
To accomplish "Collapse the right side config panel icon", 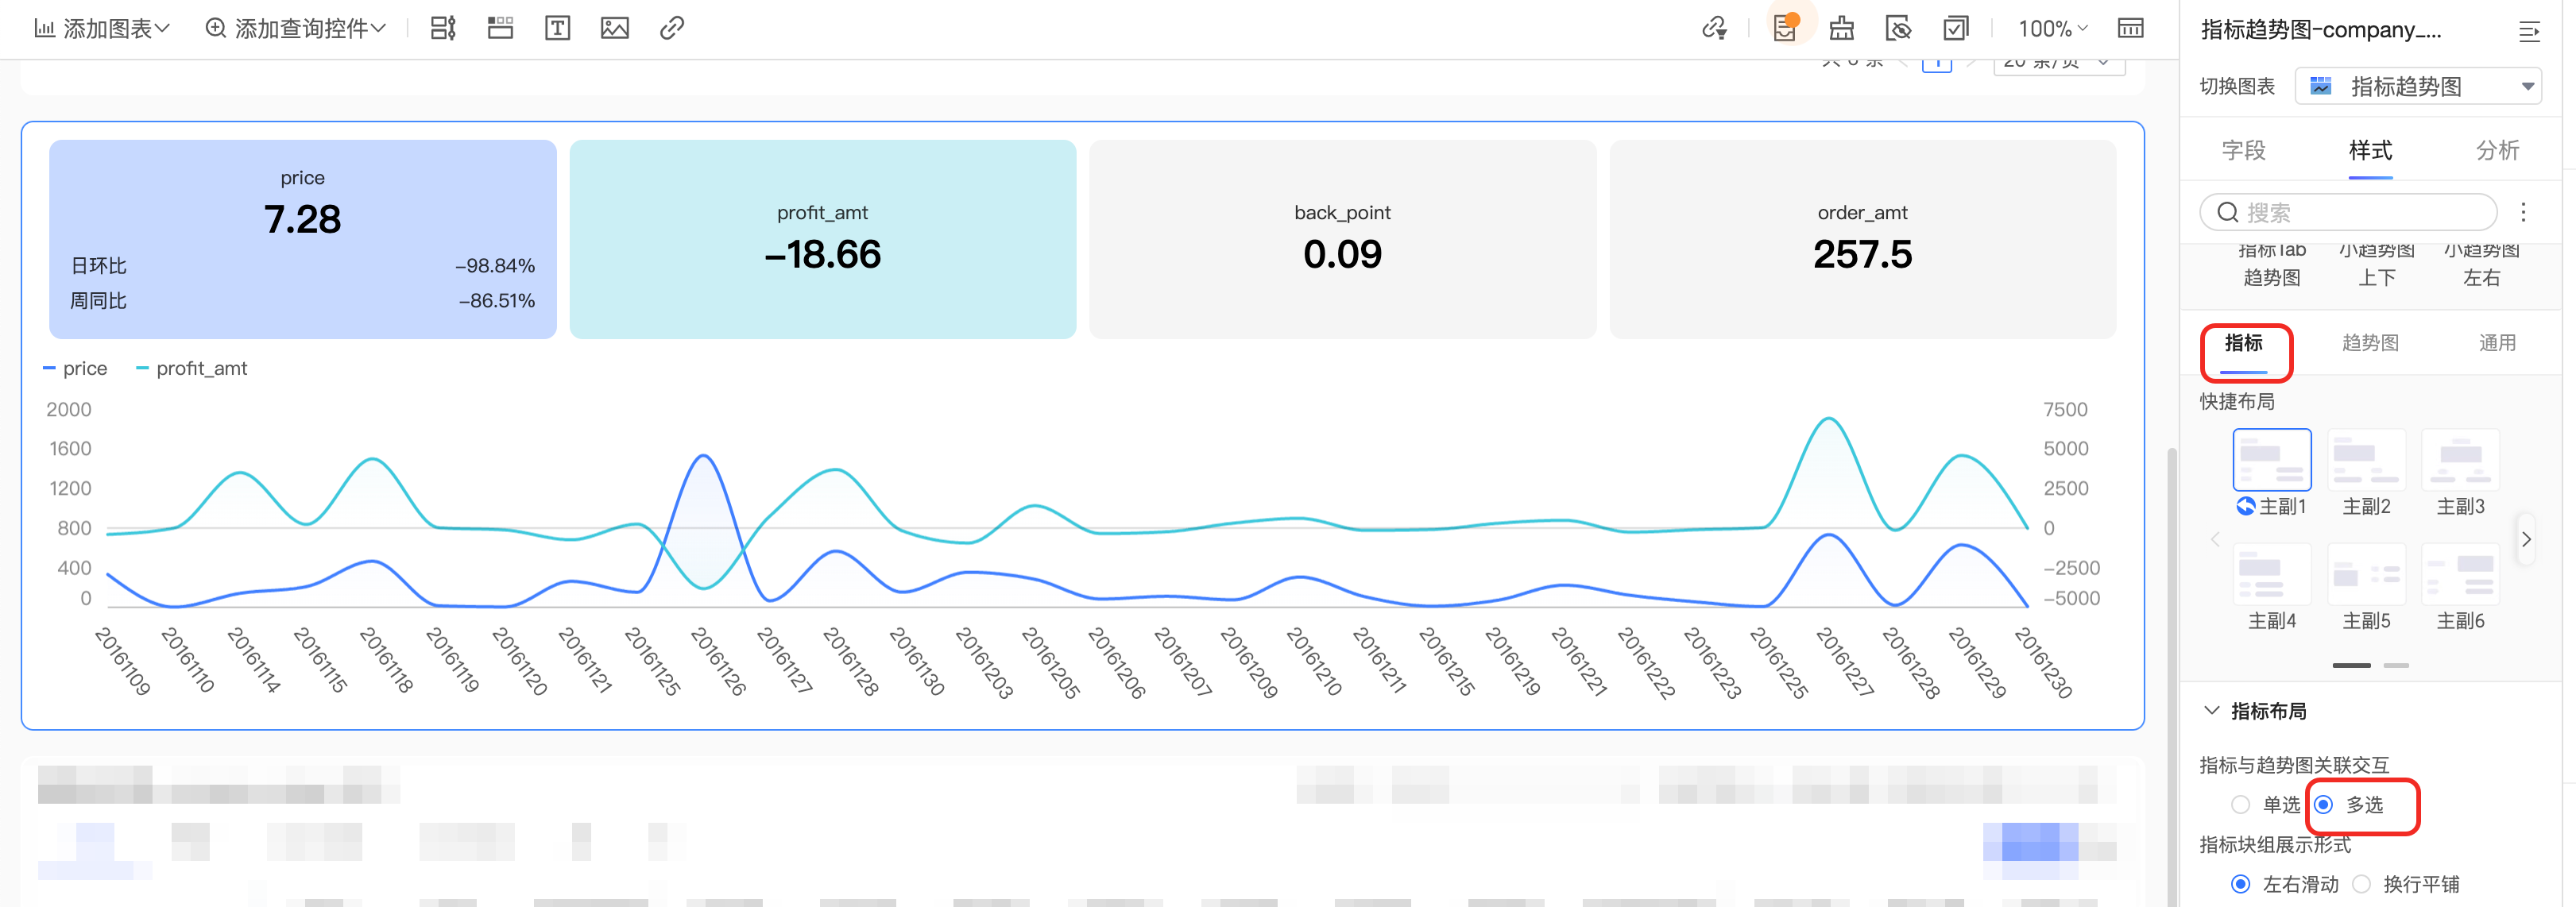I will pyautogui.click(x=2528, y=32).
